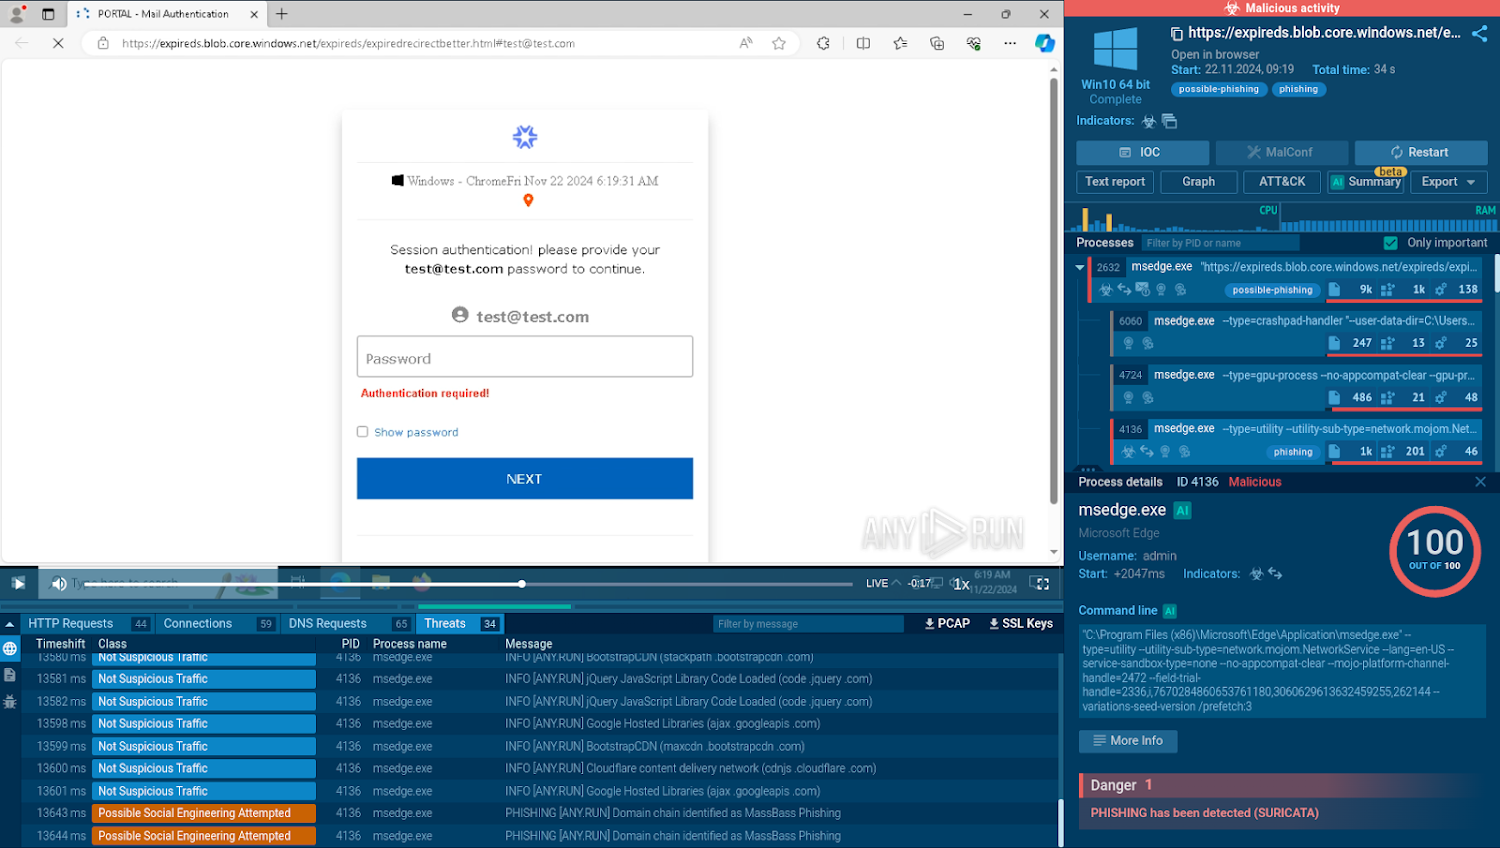Click the Restart analysis button
1500x848 pixels.
[x=1420, y=152]
